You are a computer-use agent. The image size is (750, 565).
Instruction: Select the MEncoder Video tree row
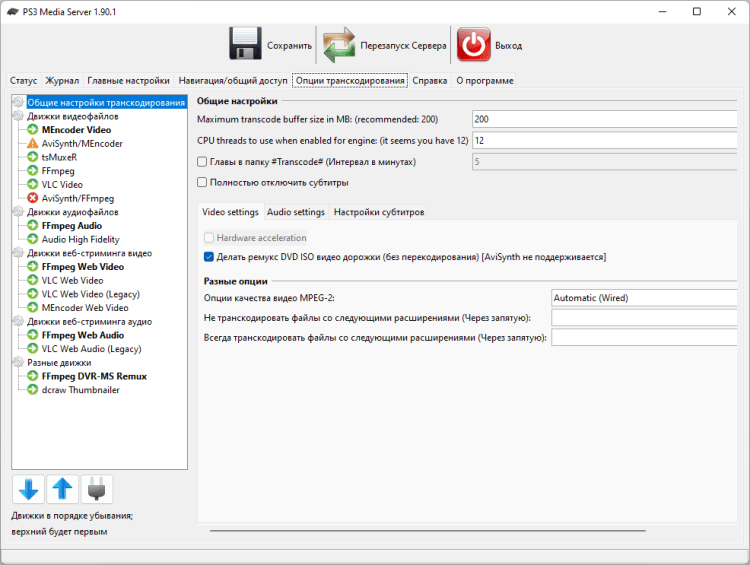77,130
